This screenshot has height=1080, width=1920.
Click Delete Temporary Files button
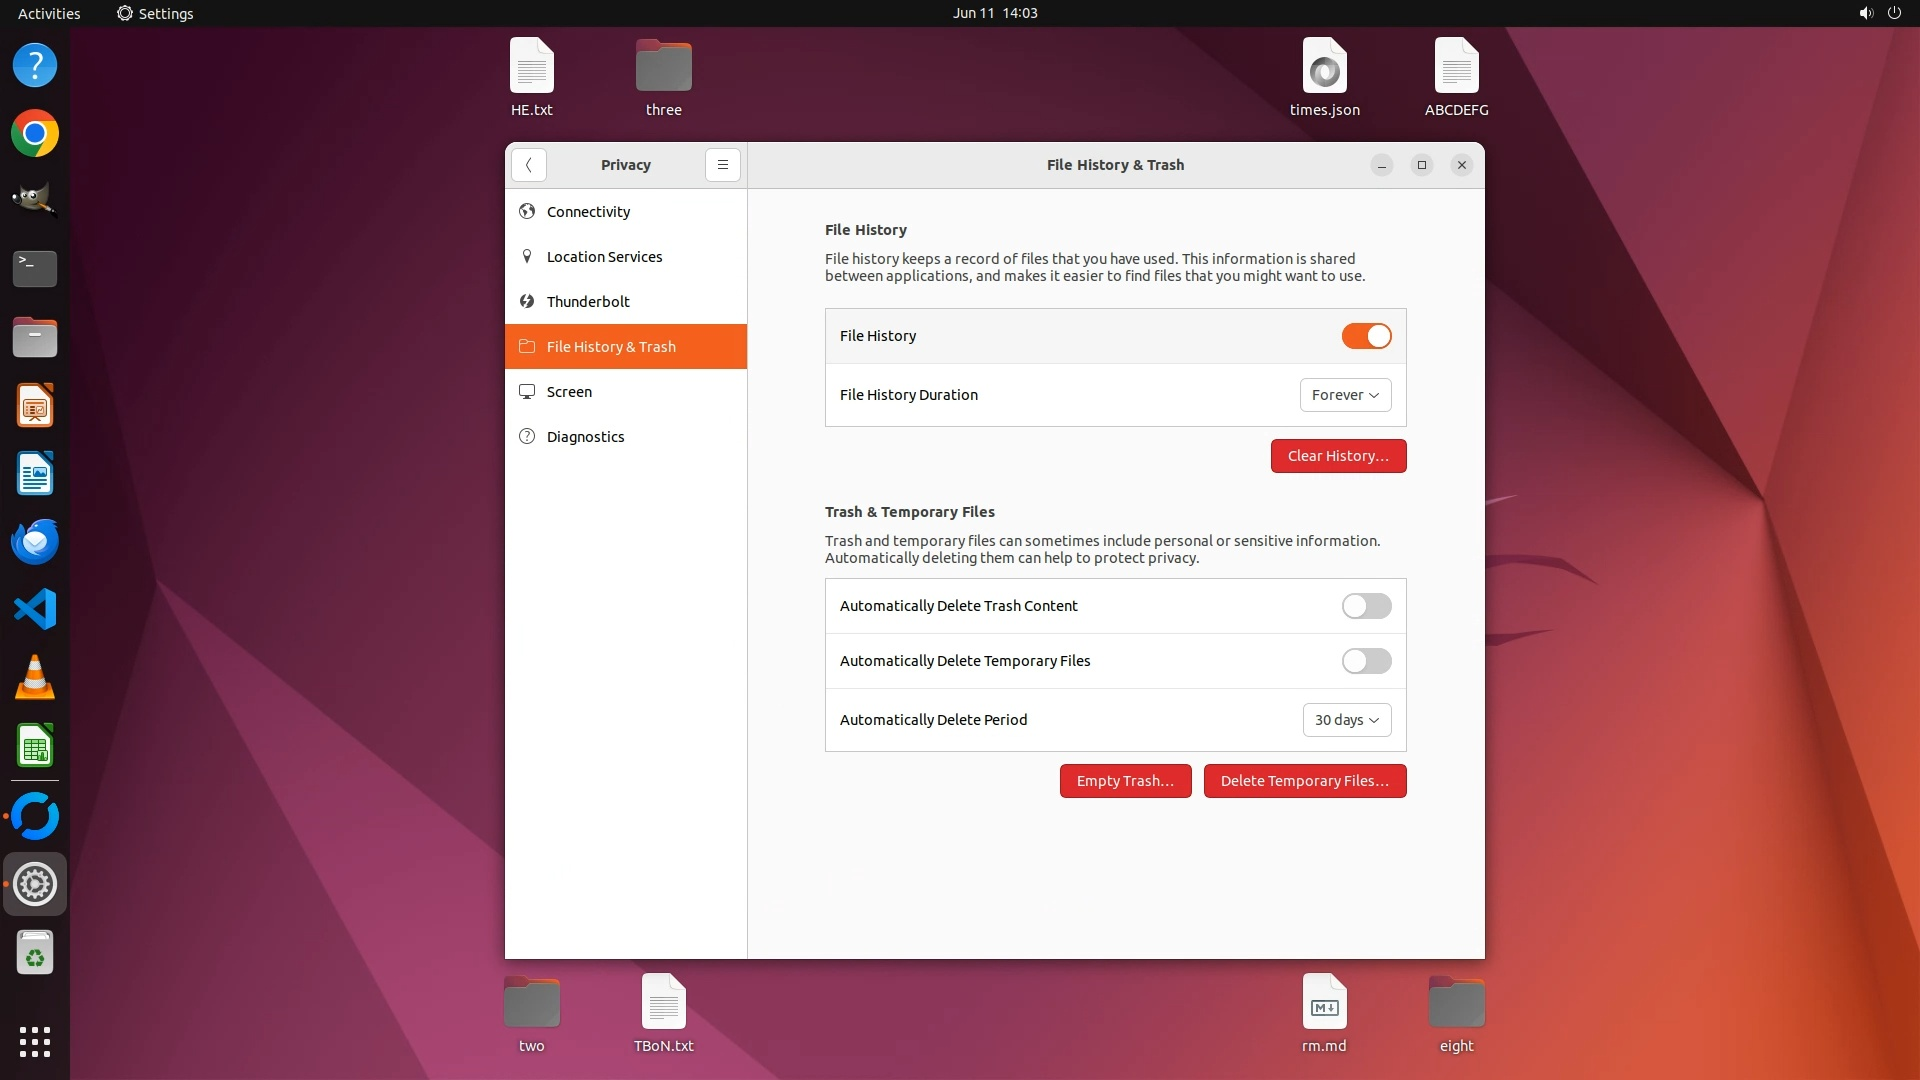[x=1304, y=781]
